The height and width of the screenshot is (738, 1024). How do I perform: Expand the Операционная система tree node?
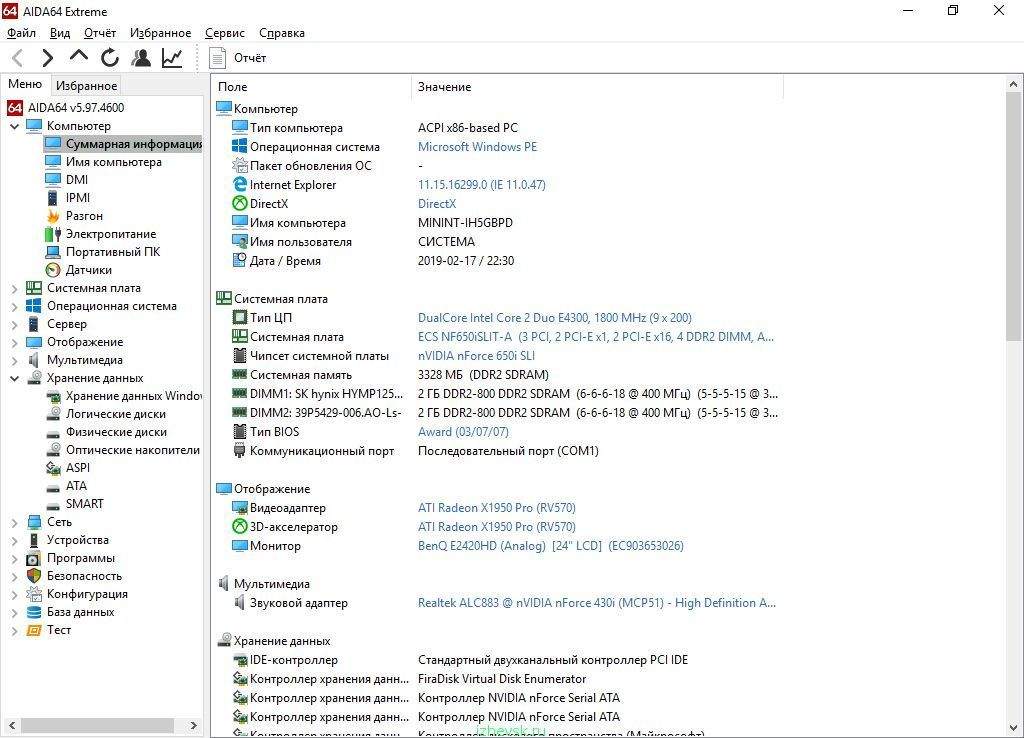click(x=14, y=306)
